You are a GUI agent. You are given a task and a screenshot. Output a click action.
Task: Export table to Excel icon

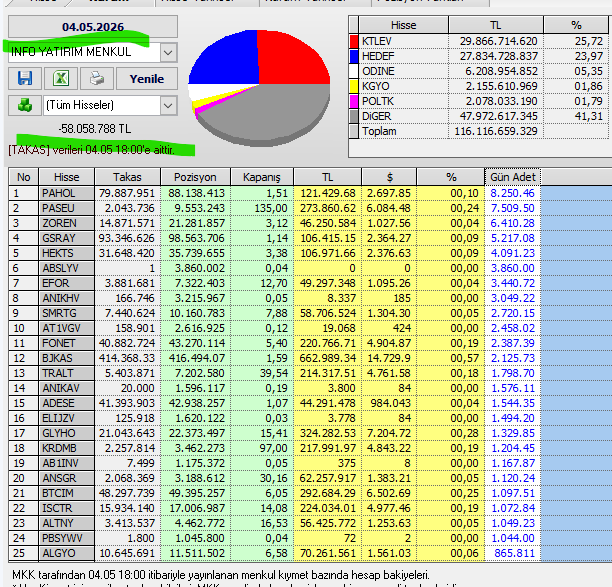pyautogui.click(x=61, y=78)
